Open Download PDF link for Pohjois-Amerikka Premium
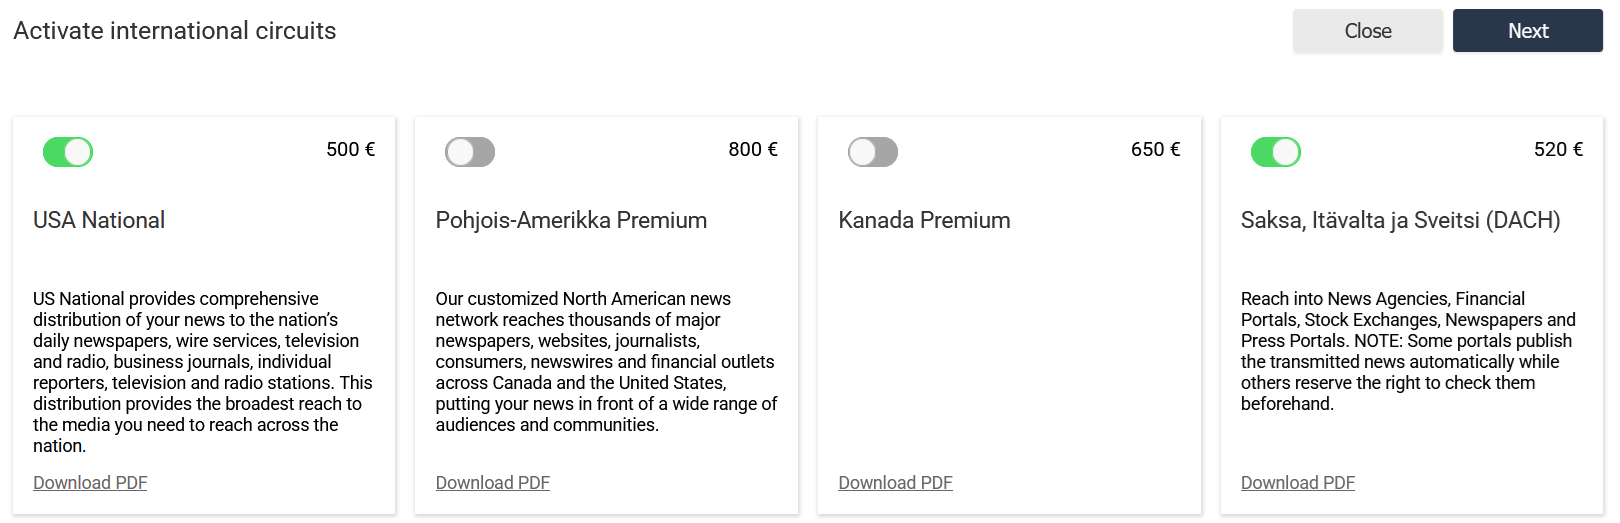Image resolution: width=1620 pixels, height=523 pixels. 493,483
